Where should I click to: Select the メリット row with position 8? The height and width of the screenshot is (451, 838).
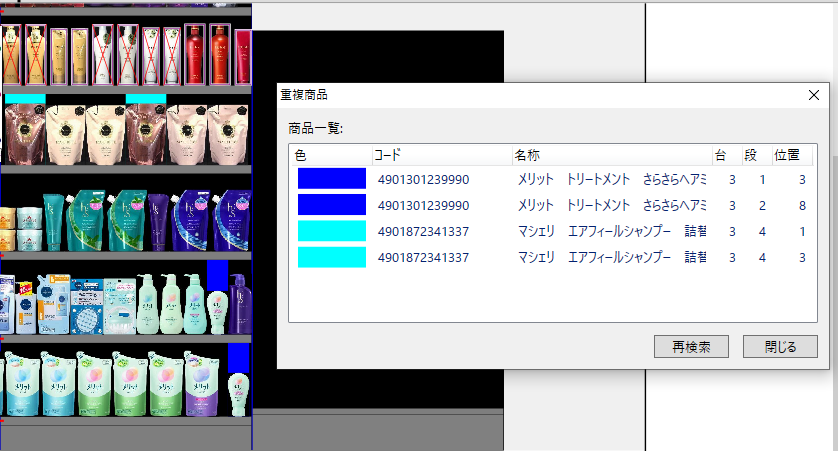[611, 205]
